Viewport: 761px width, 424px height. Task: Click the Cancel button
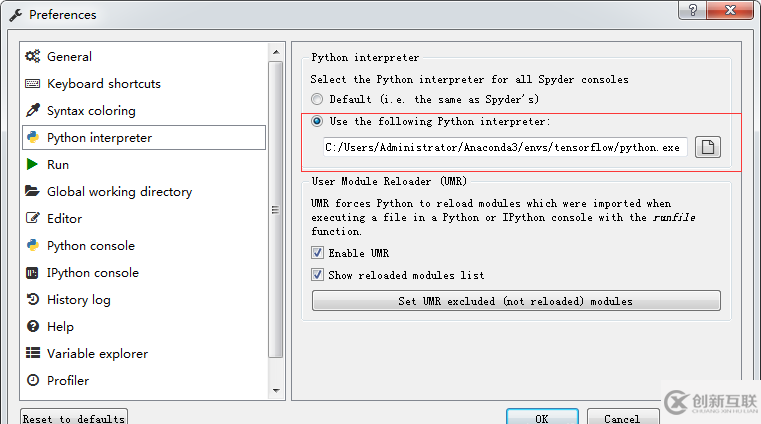coord(623,417)
